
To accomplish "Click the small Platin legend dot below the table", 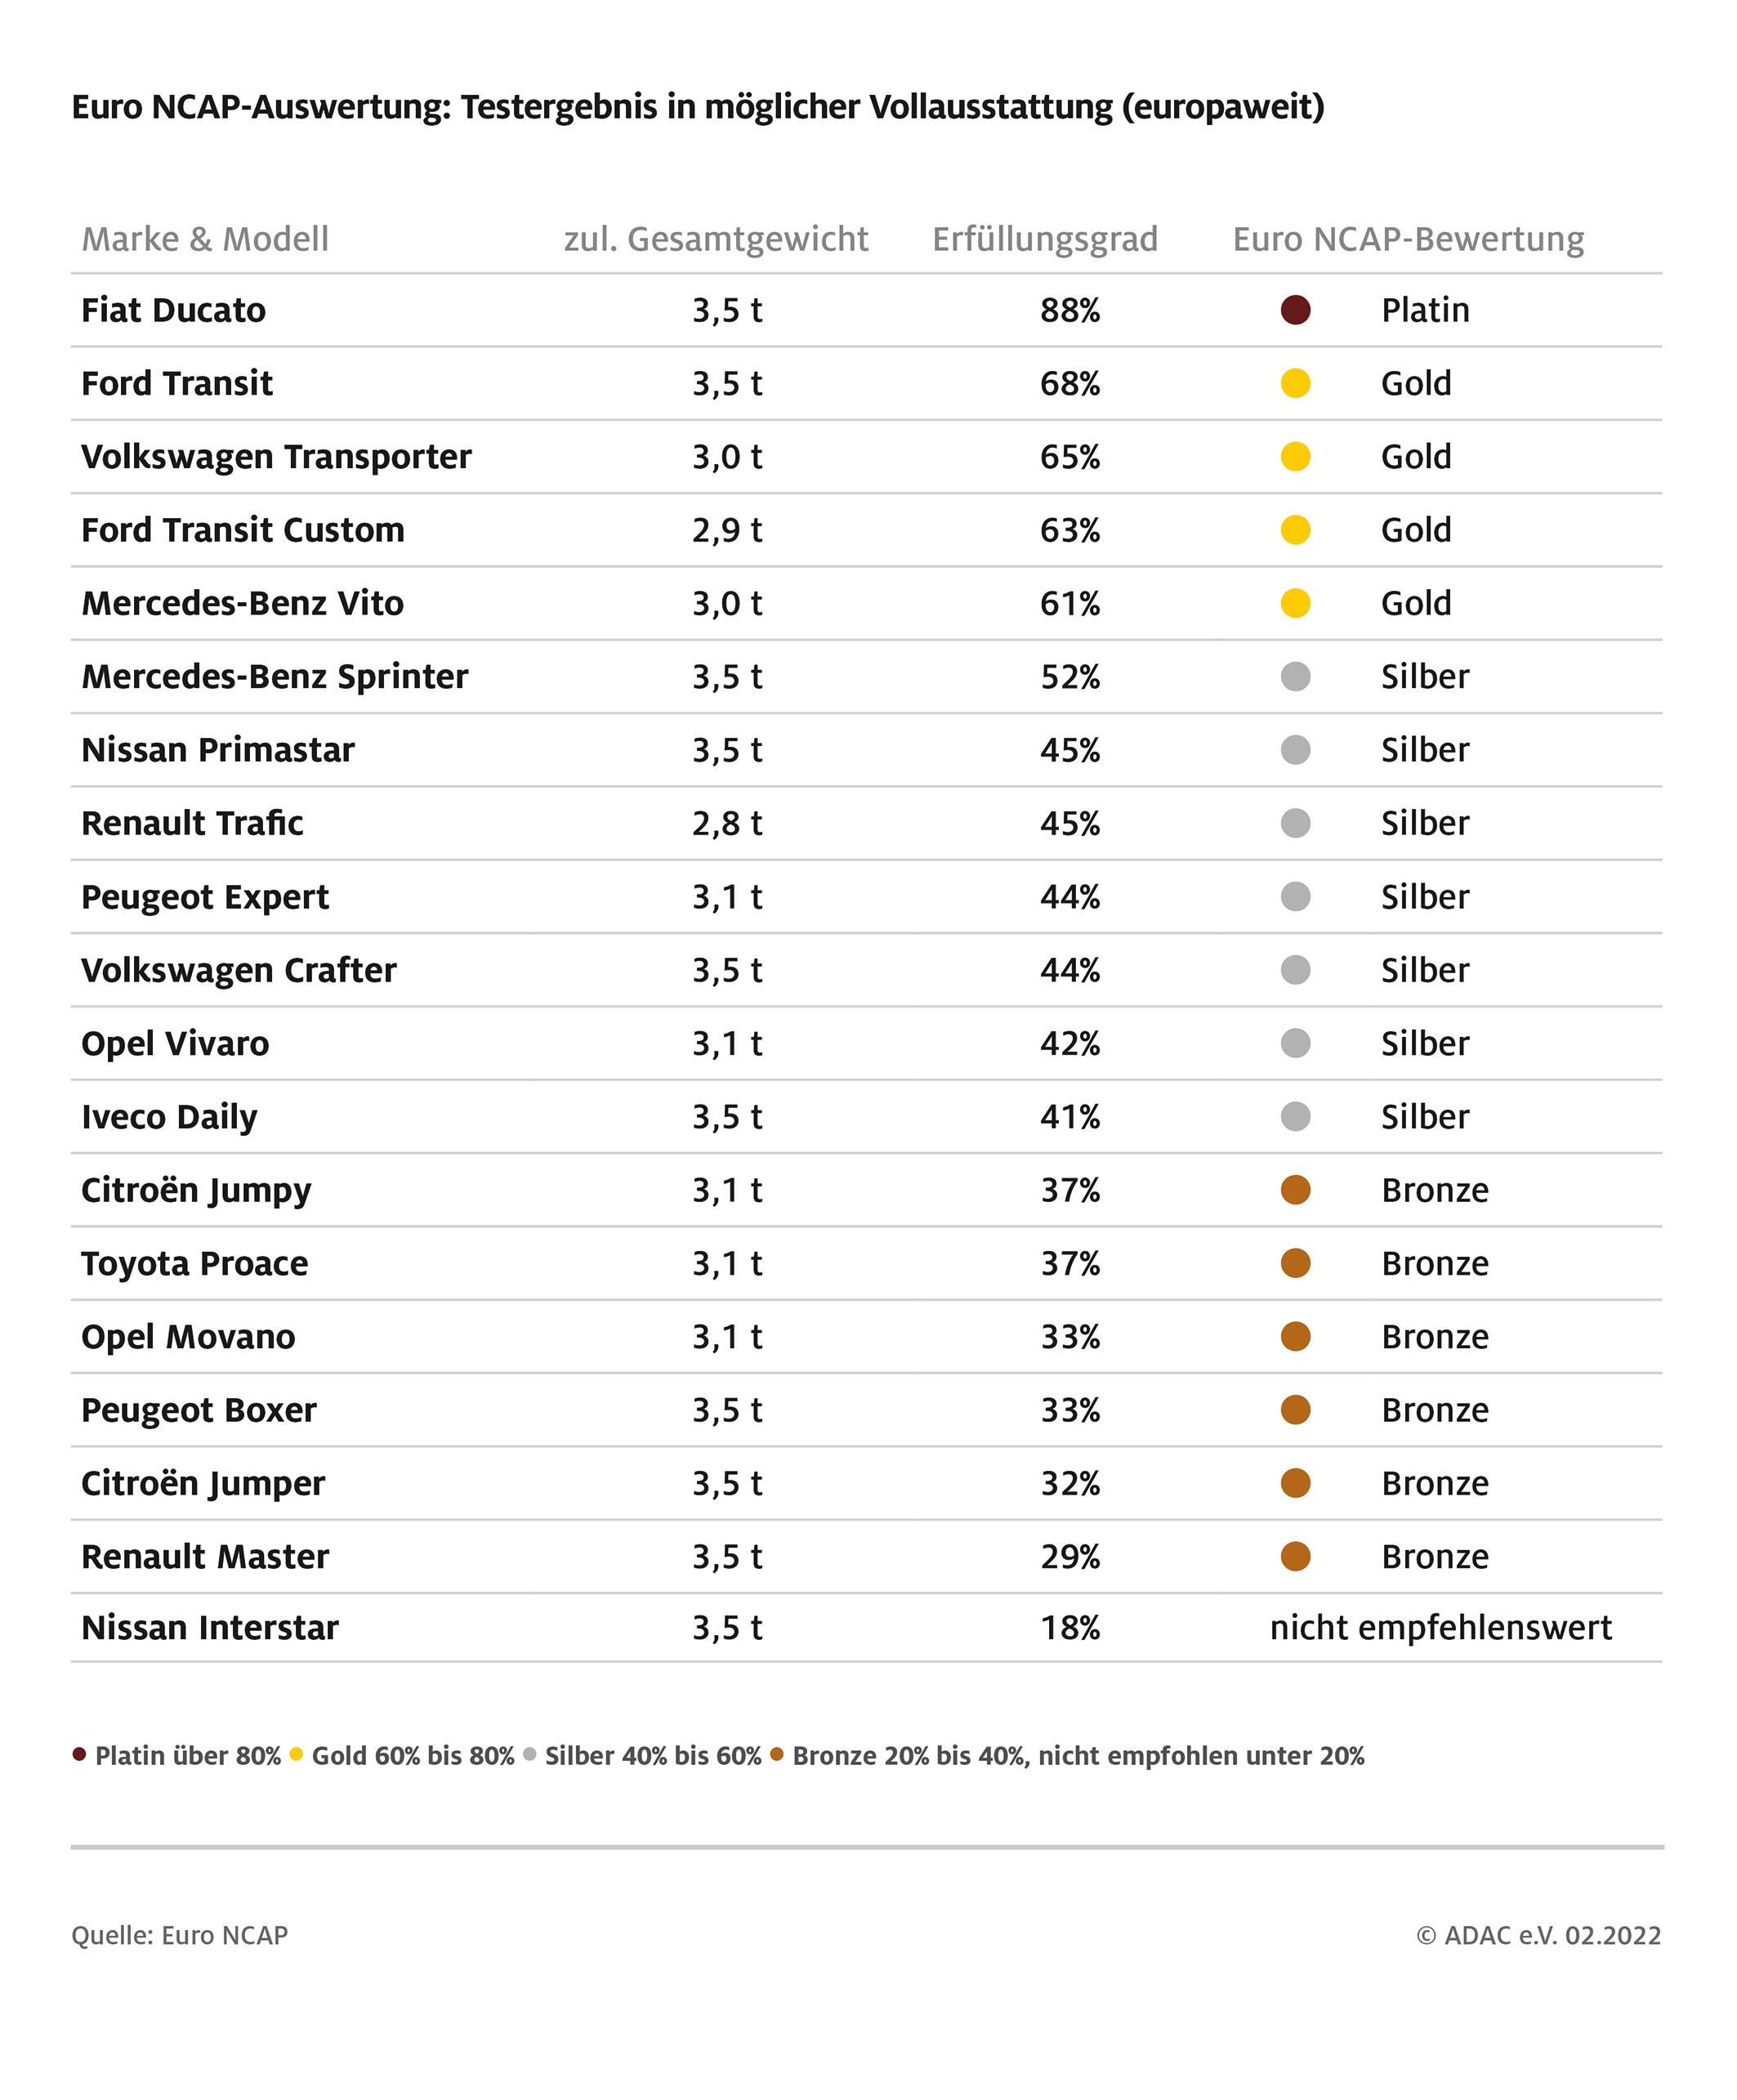I will [79, 1754].
